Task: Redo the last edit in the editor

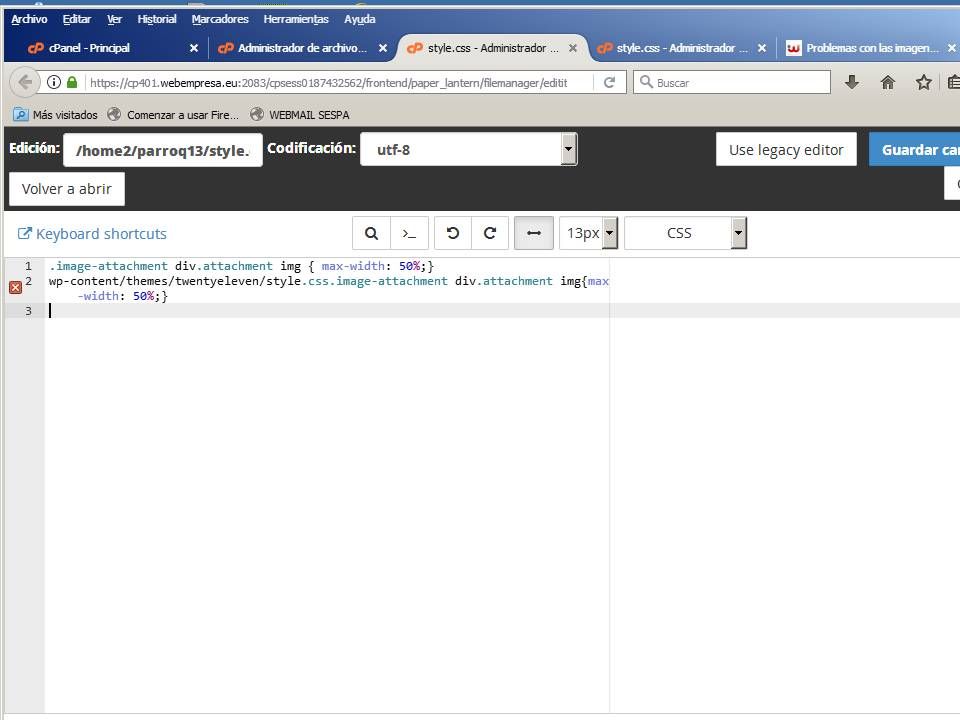Action: pyautogui.click(x=490, y=233)
